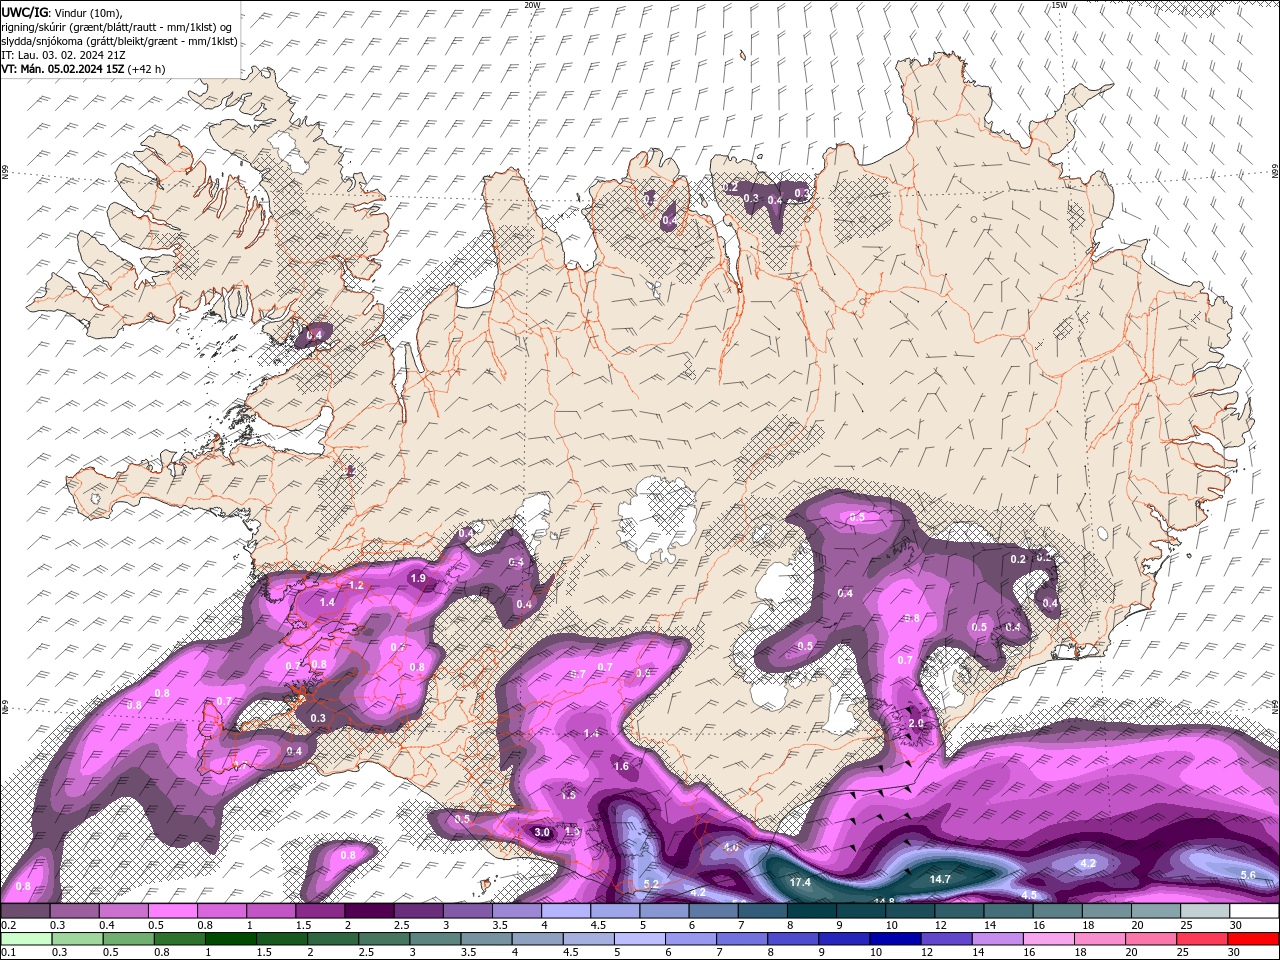This screenshot has height=960, width=1280.
Task: Click the 'rigning/skúrir (grænt/blátt/rautt' legend description line
Action: pyautogui.click(x=116, y=26)
